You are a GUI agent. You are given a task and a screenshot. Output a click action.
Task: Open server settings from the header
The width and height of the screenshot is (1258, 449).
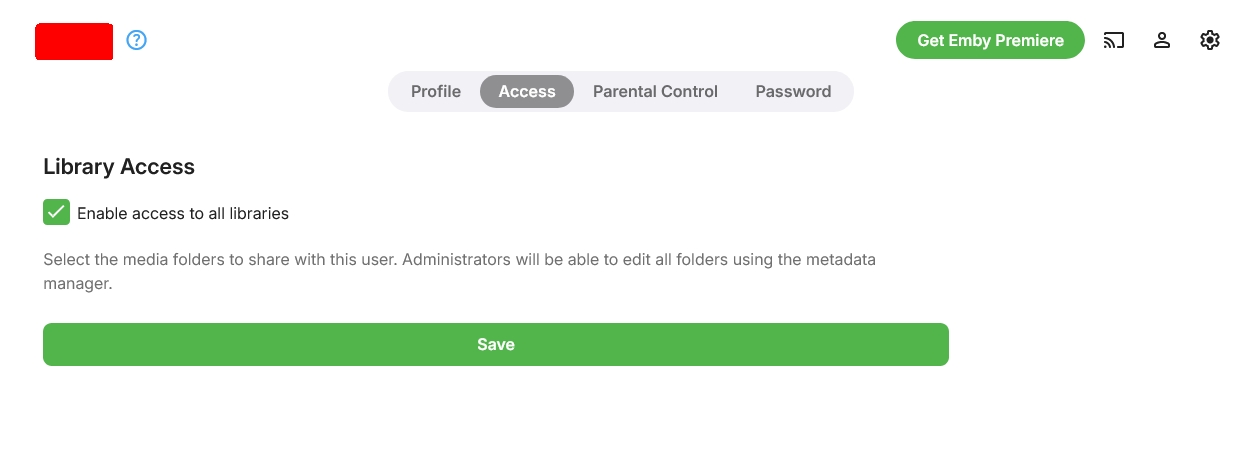click(x=1210, y=40)
